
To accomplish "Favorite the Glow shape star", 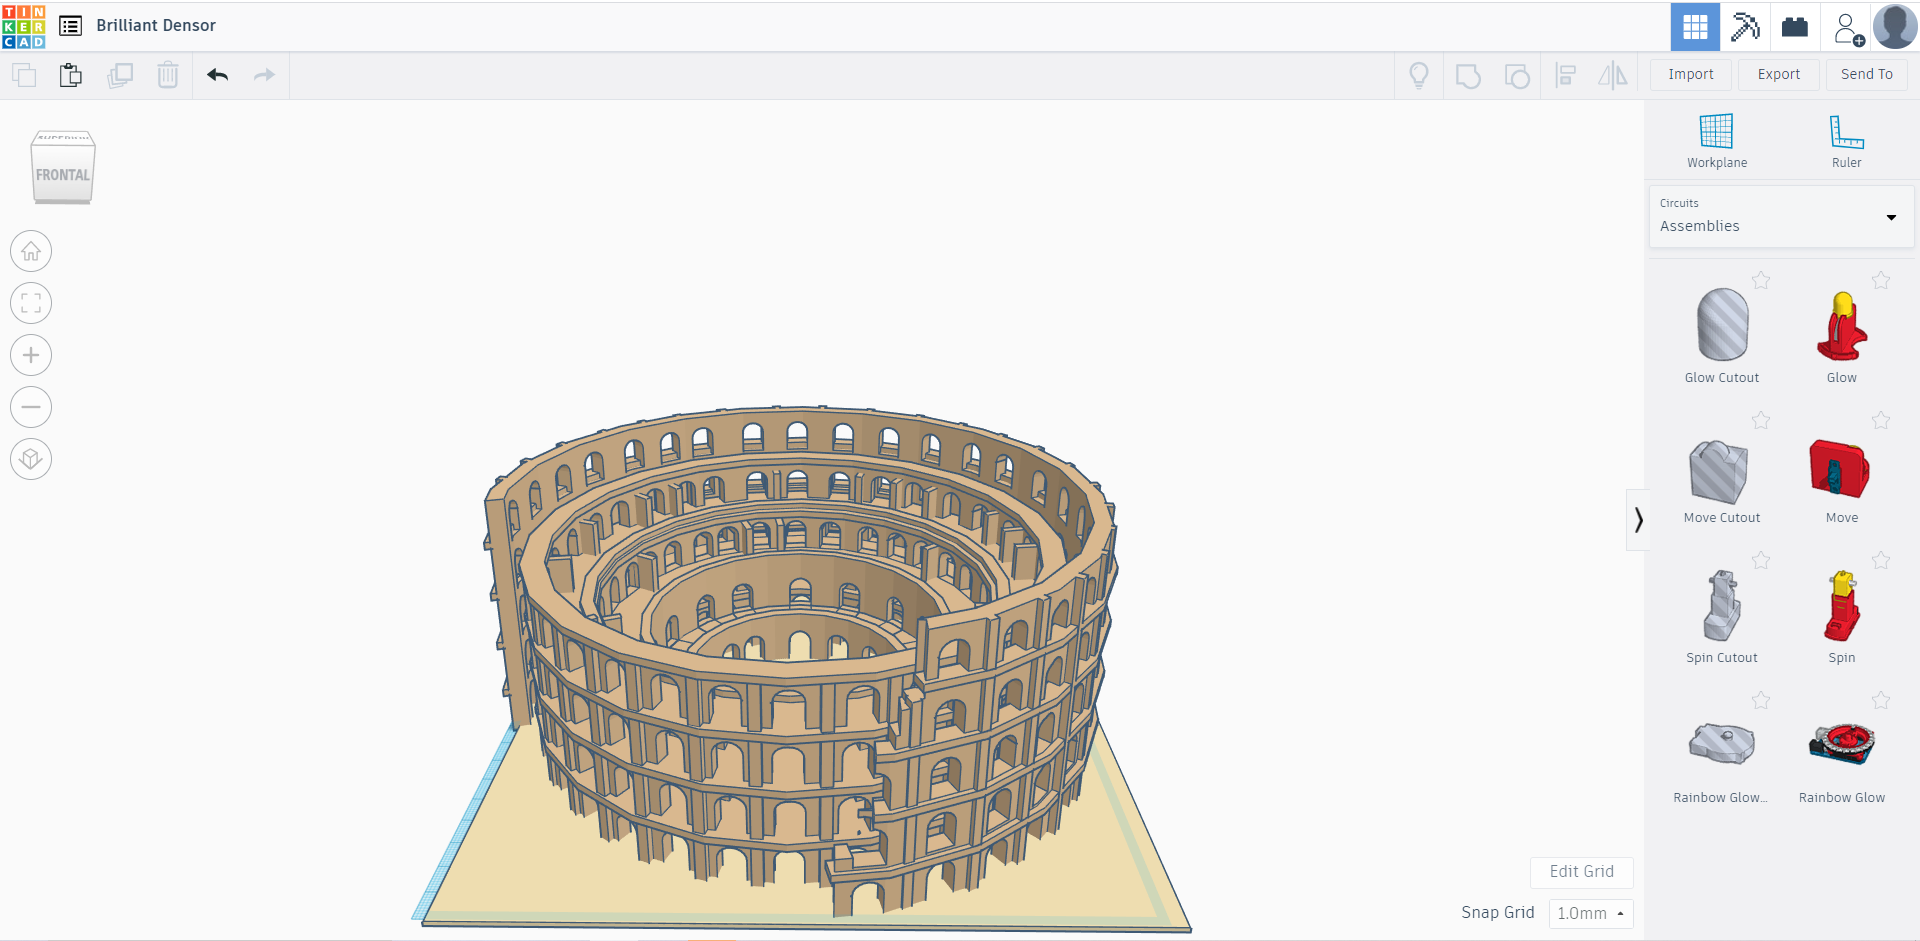I will (1881, 281).
